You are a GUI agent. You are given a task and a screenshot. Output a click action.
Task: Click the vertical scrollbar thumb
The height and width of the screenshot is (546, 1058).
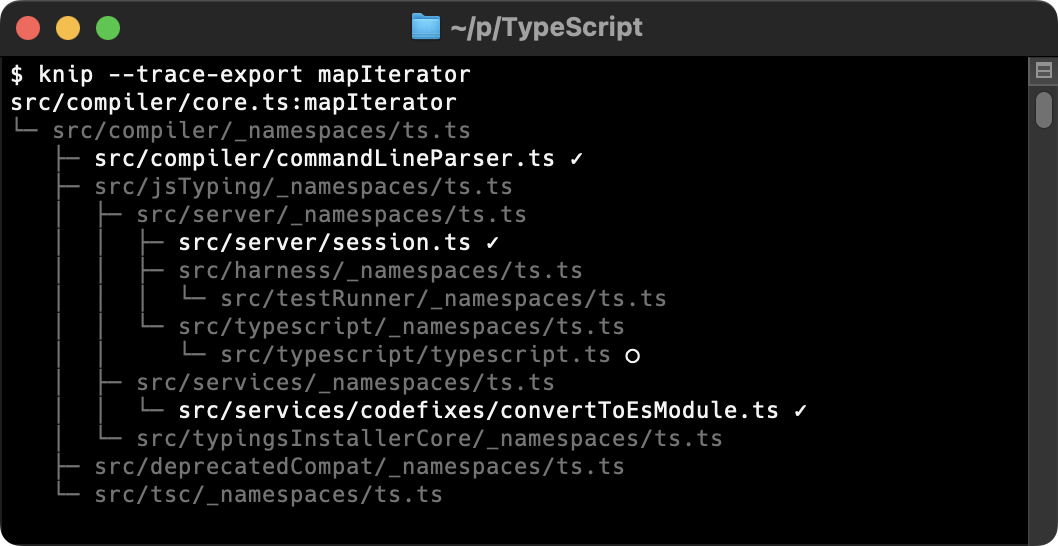(1043, 109)
